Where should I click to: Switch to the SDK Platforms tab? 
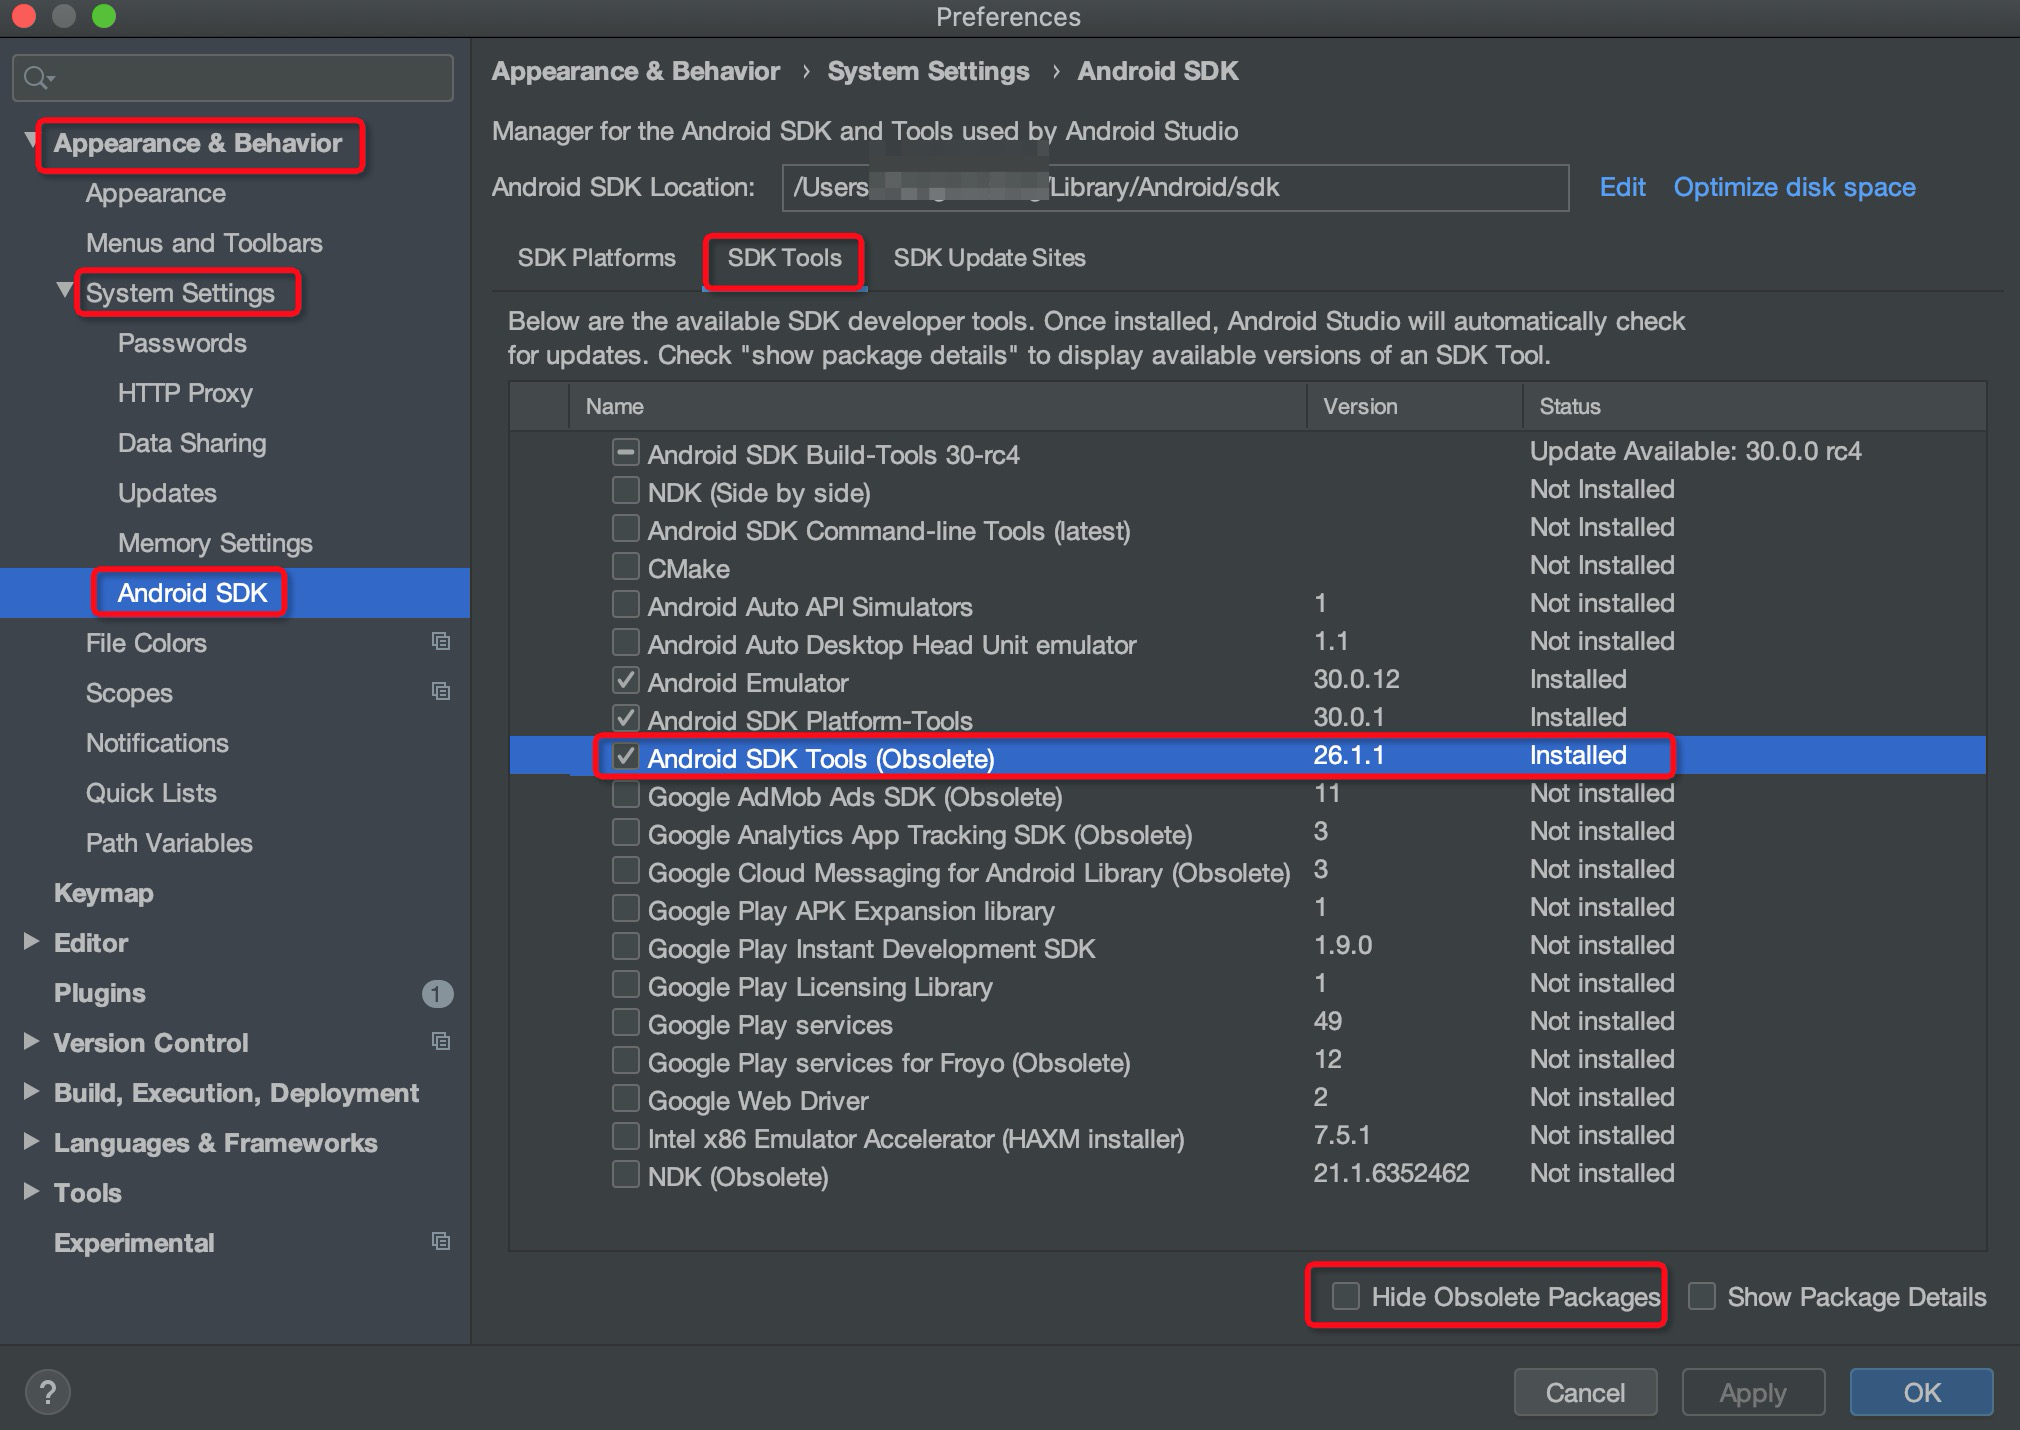coord(596,258)
